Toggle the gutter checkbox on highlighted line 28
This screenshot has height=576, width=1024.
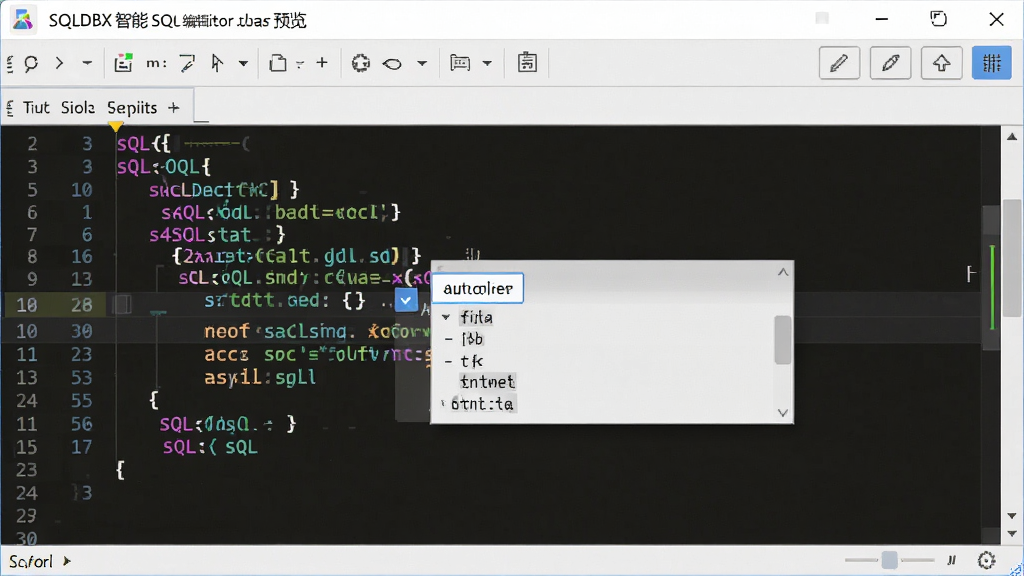click(x=122, y=304)
